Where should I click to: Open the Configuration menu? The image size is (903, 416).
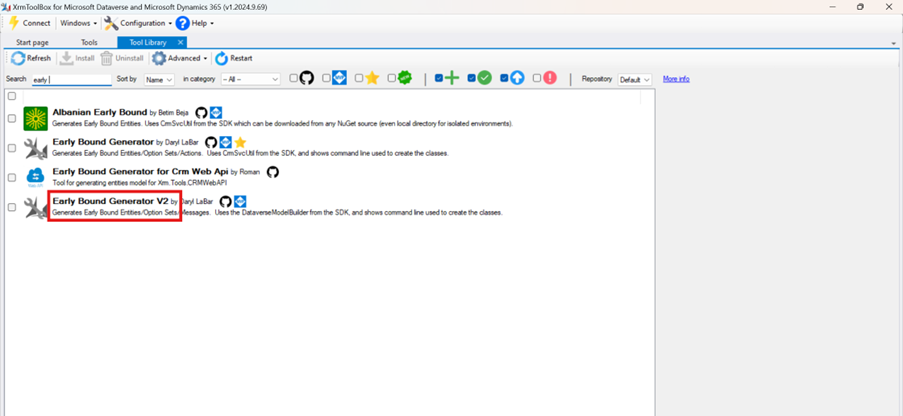point(139,23)
